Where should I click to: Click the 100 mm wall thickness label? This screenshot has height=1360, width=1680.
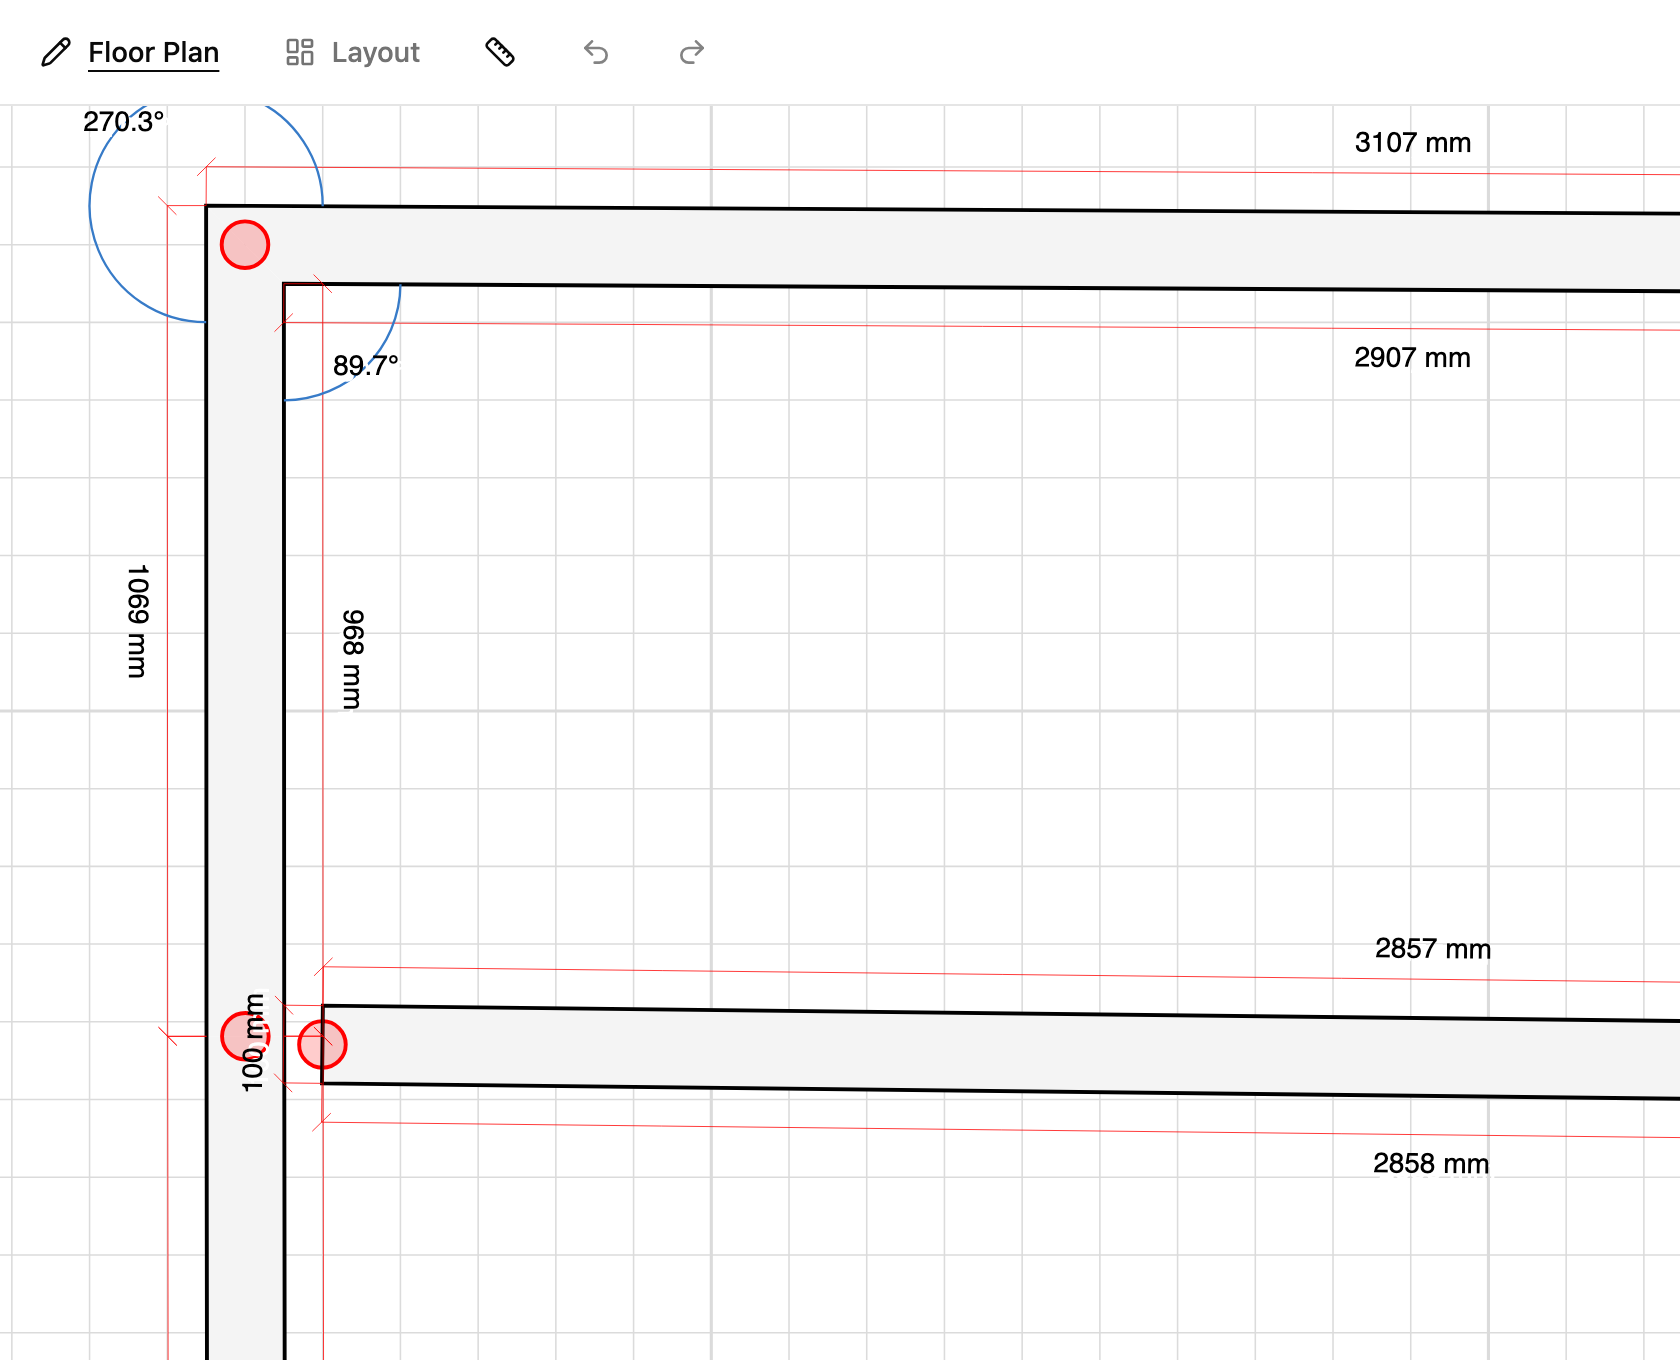253,1042
